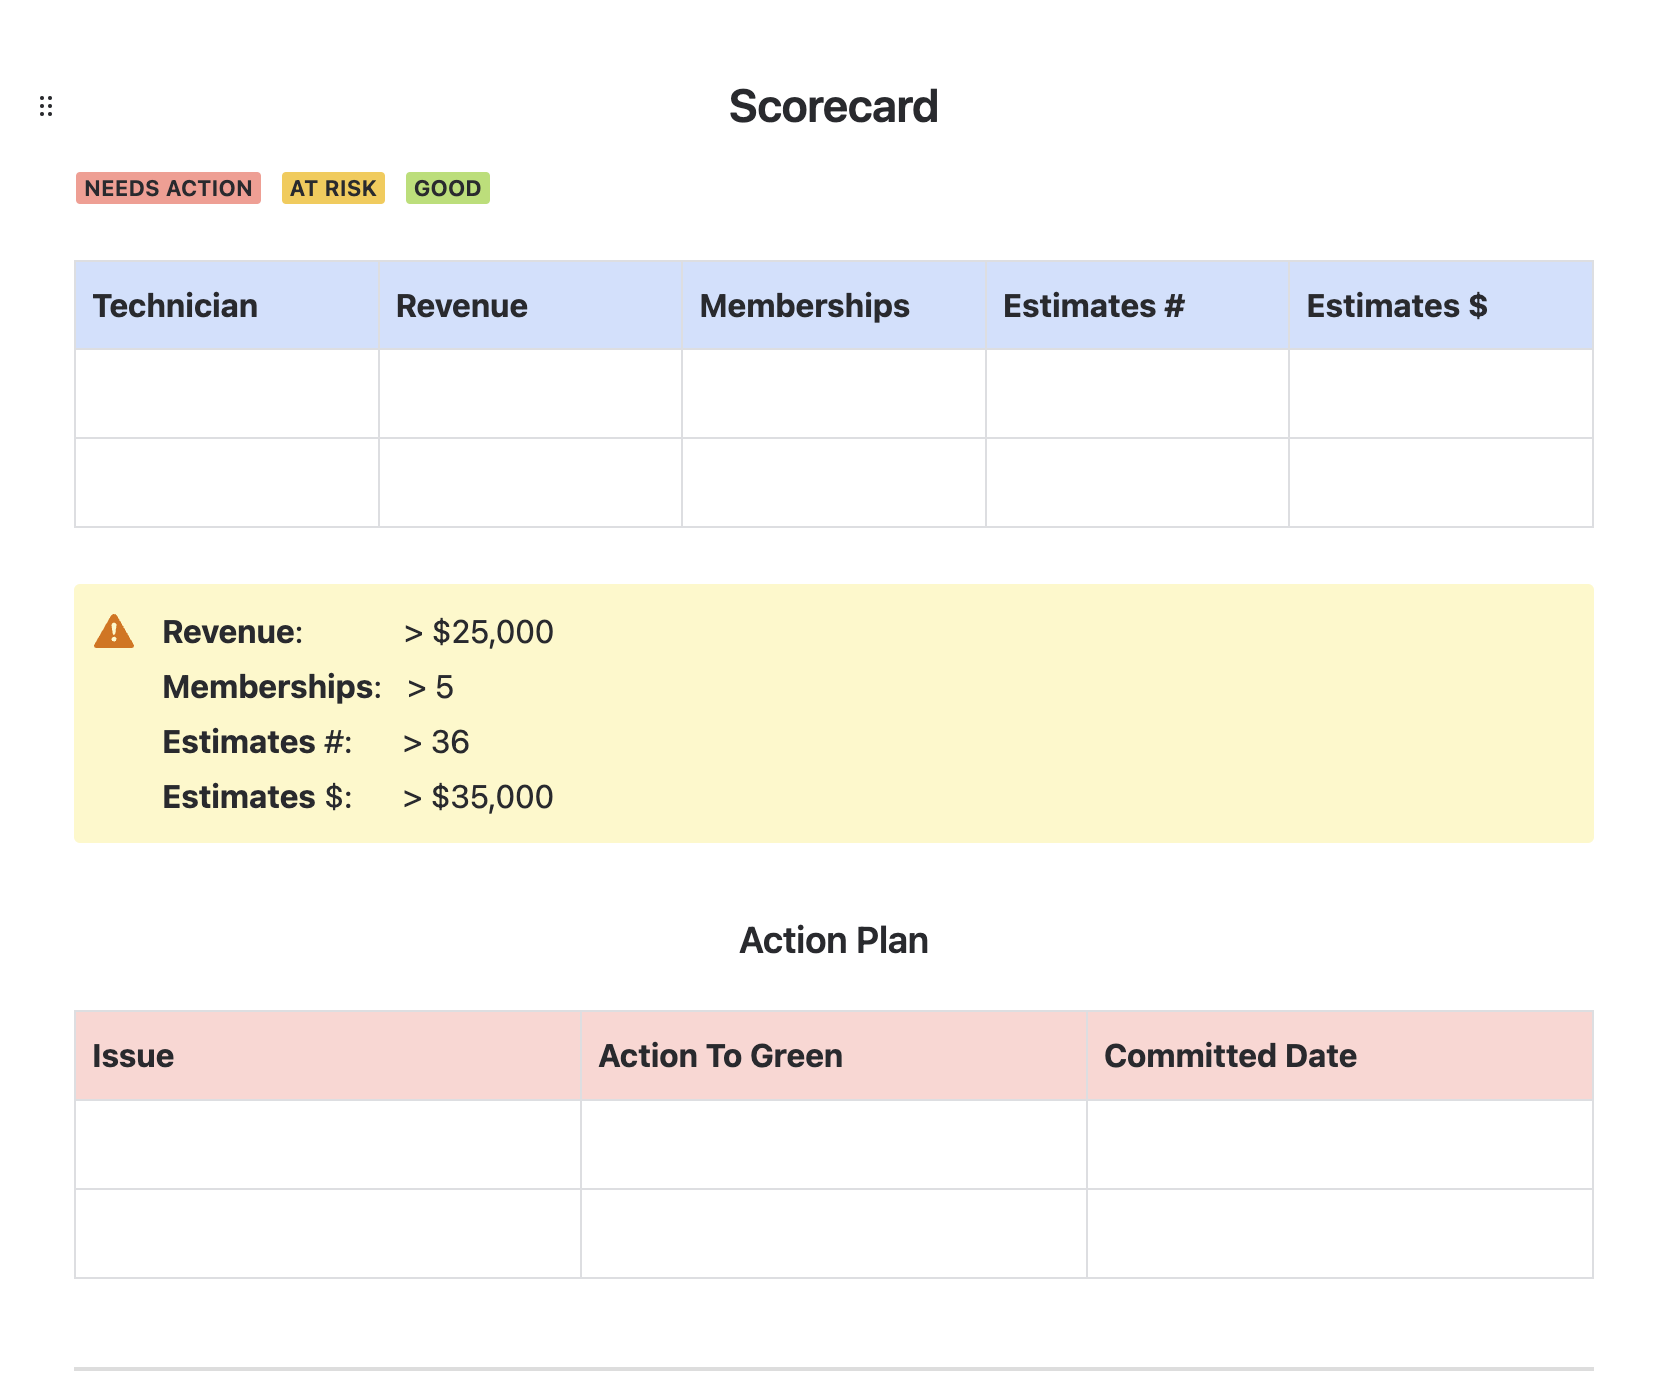Click first empty cell under Issue
Image resolution: width=1680 pixels, height=1398 pixels.
click(328, 1145)
